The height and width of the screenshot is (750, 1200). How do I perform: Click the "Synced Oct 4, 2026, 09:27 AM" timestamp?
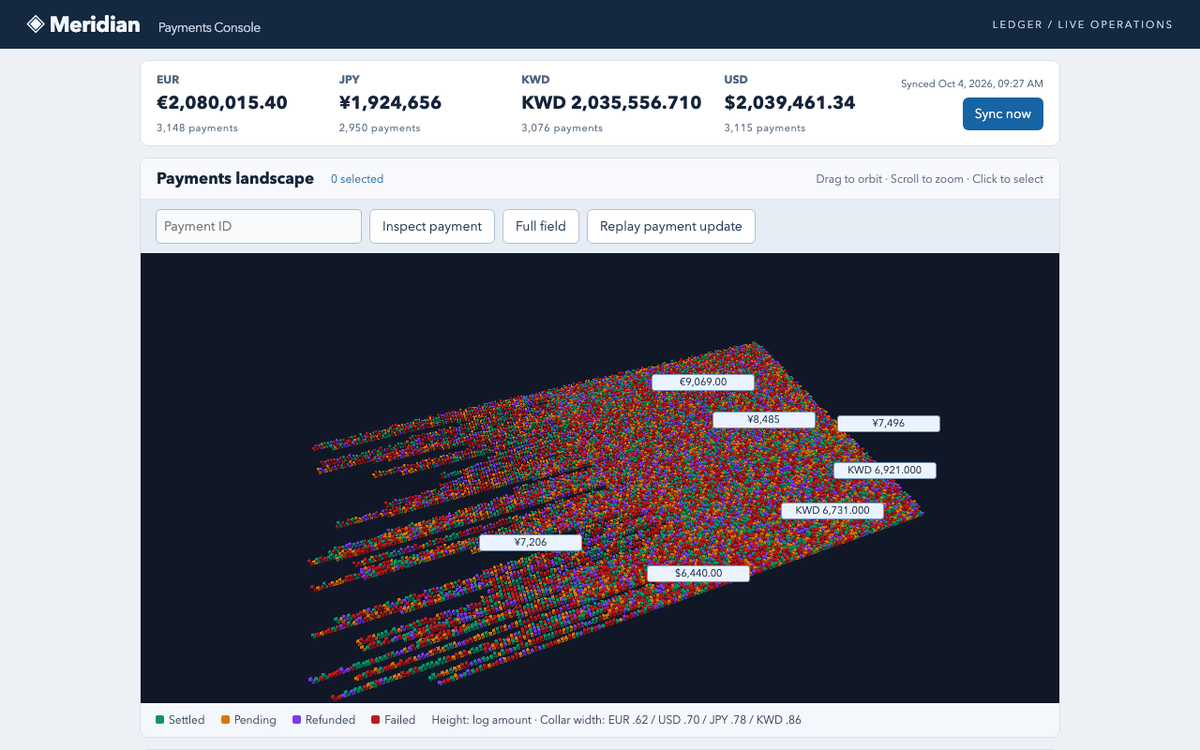972,84
